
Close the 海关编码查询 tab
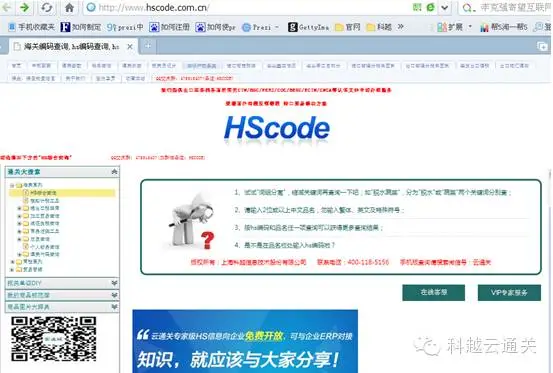pos(130,47)
